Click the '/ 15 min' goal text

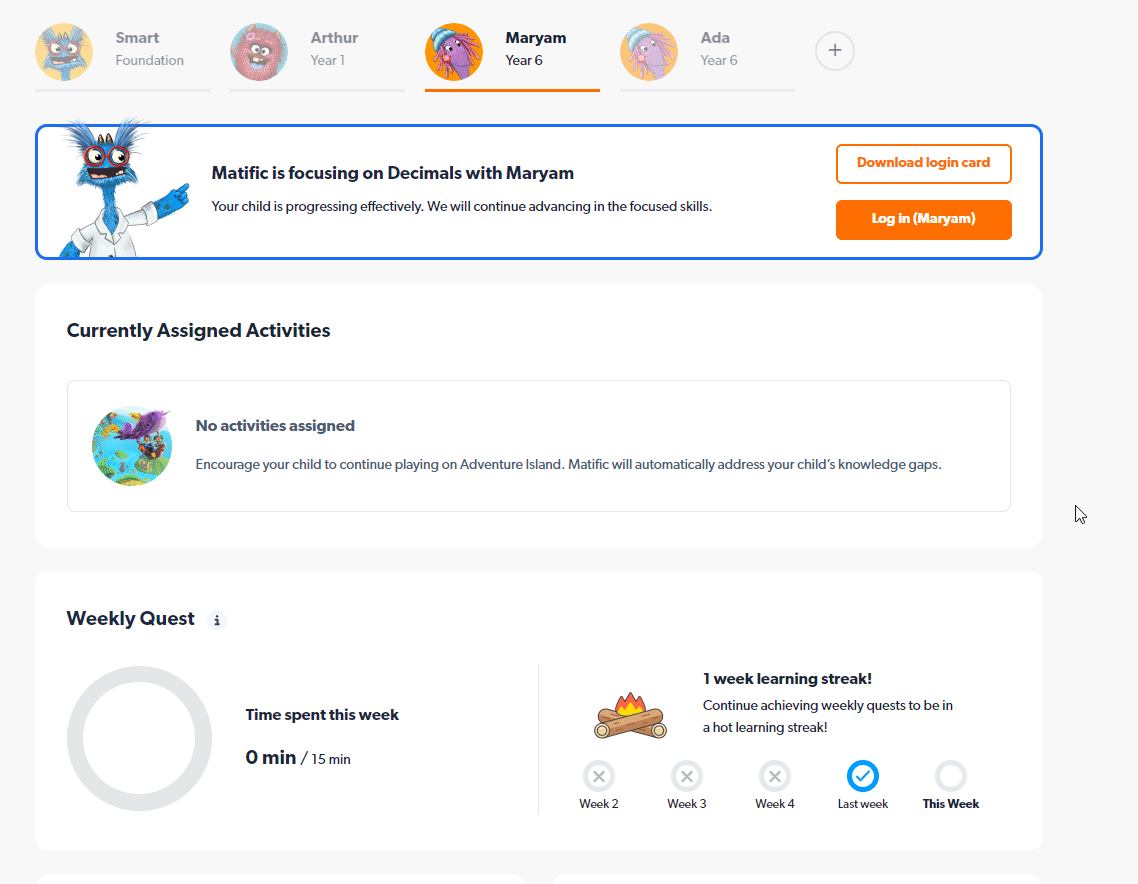coord(326,759)
